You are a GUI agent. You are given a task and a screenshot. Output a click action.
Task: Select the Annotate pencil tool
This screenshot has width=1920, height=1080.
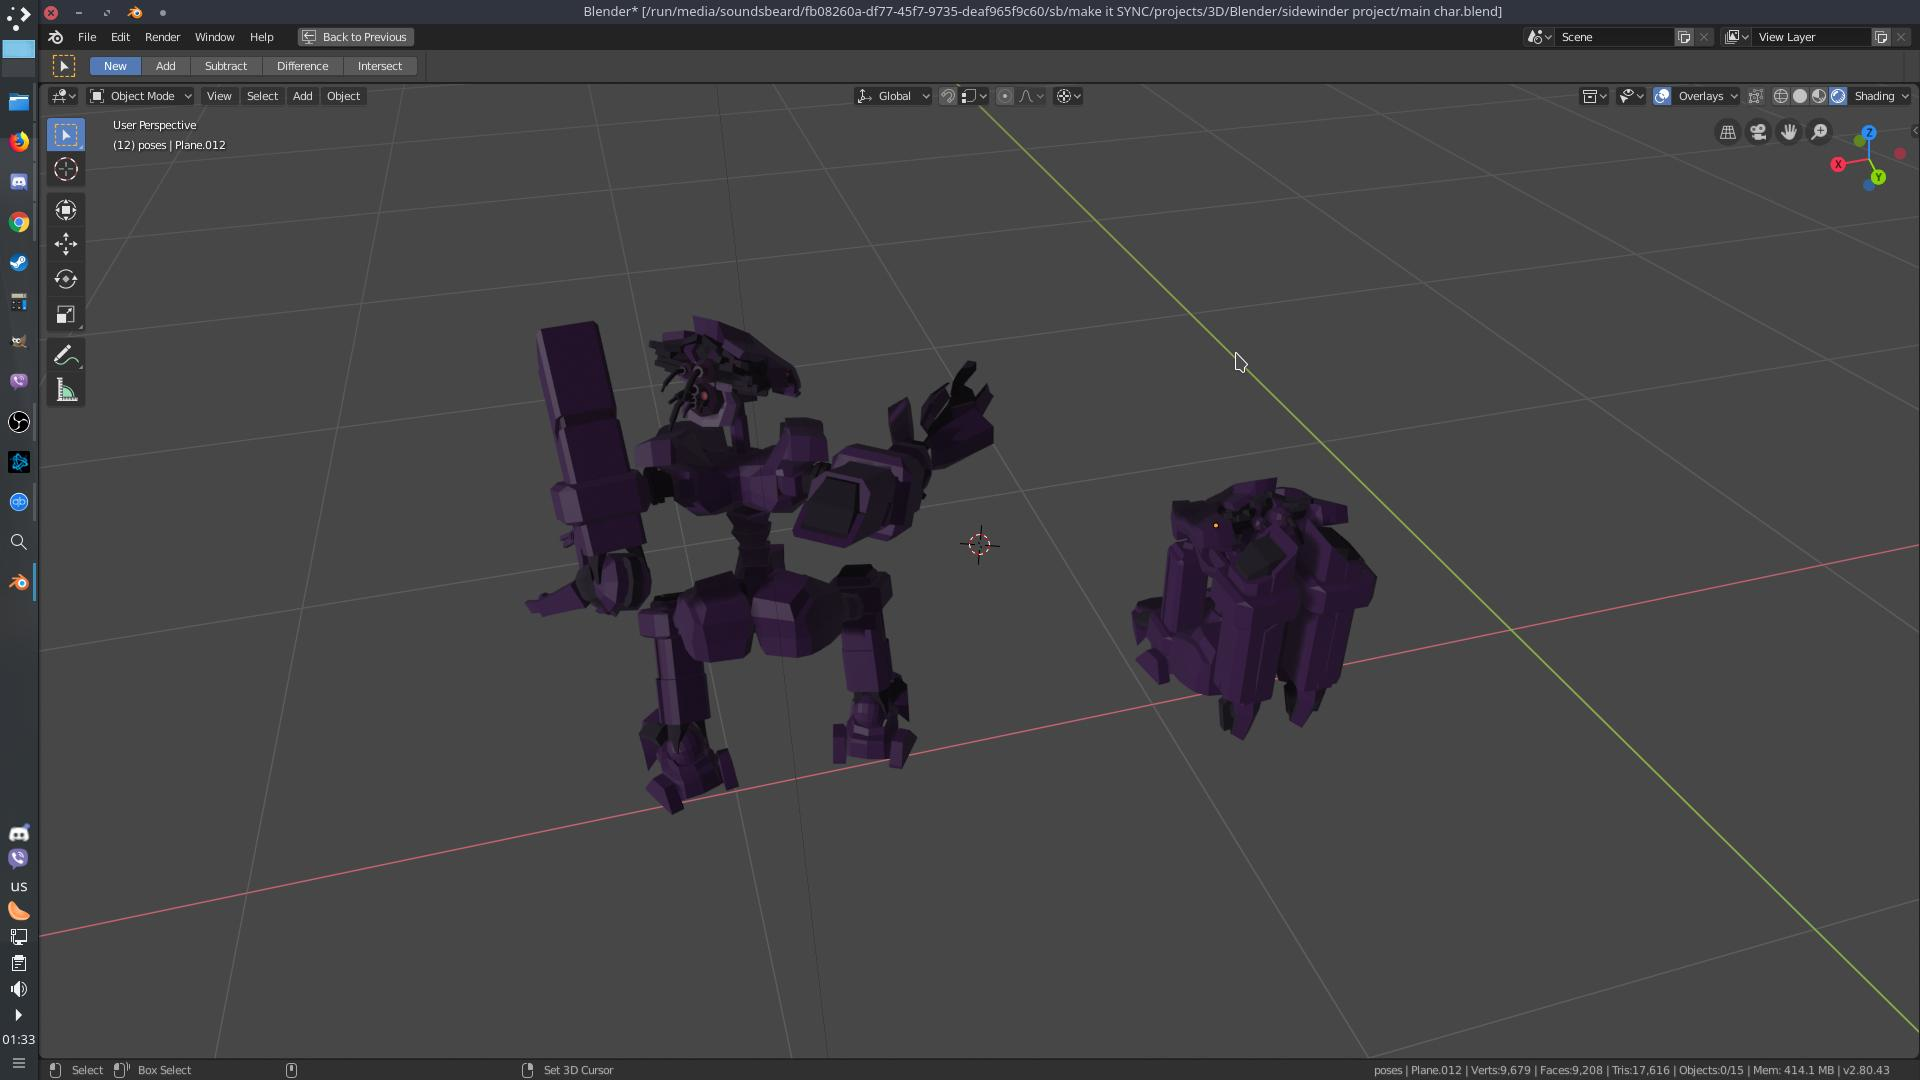point(66,355)
